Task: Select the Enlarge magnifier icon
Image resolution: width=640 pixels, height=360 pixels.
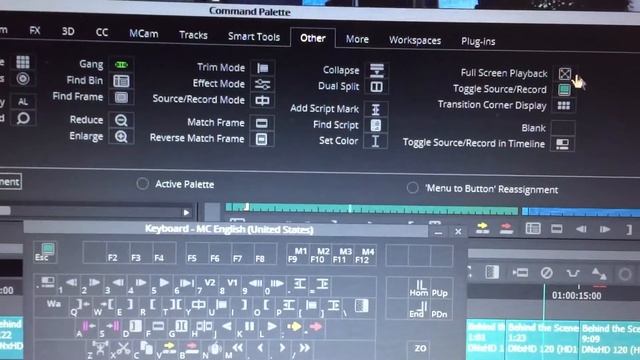Action: click(x=121, y=136)
